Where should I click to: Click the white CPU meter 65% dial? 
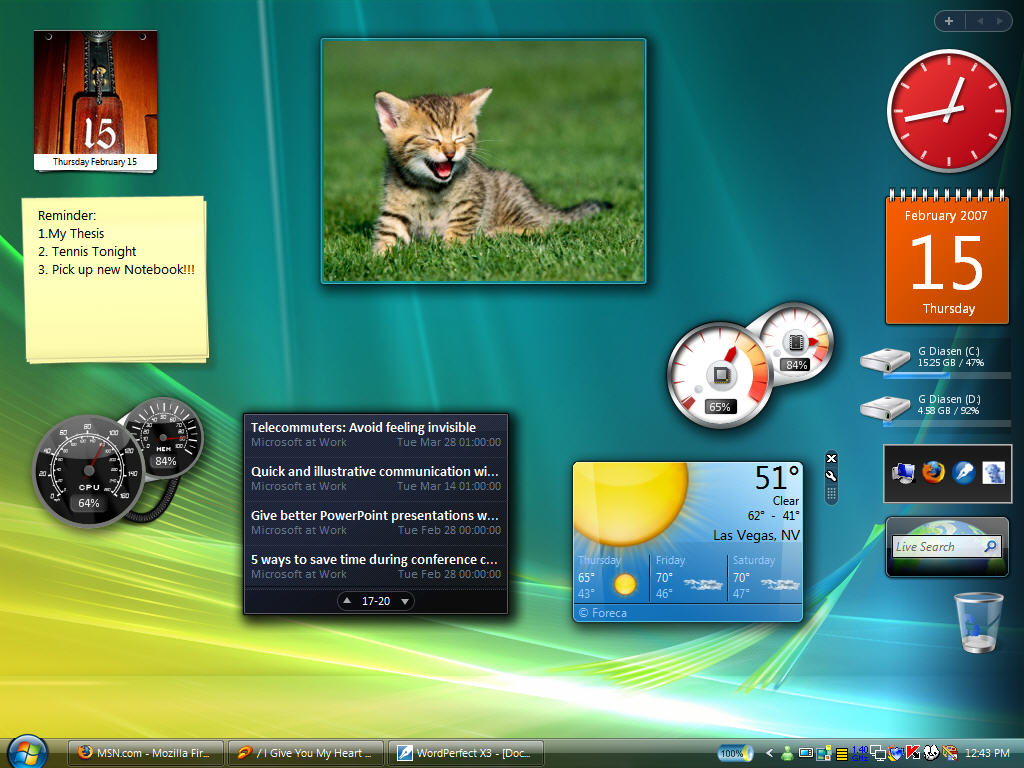point(720,375)
